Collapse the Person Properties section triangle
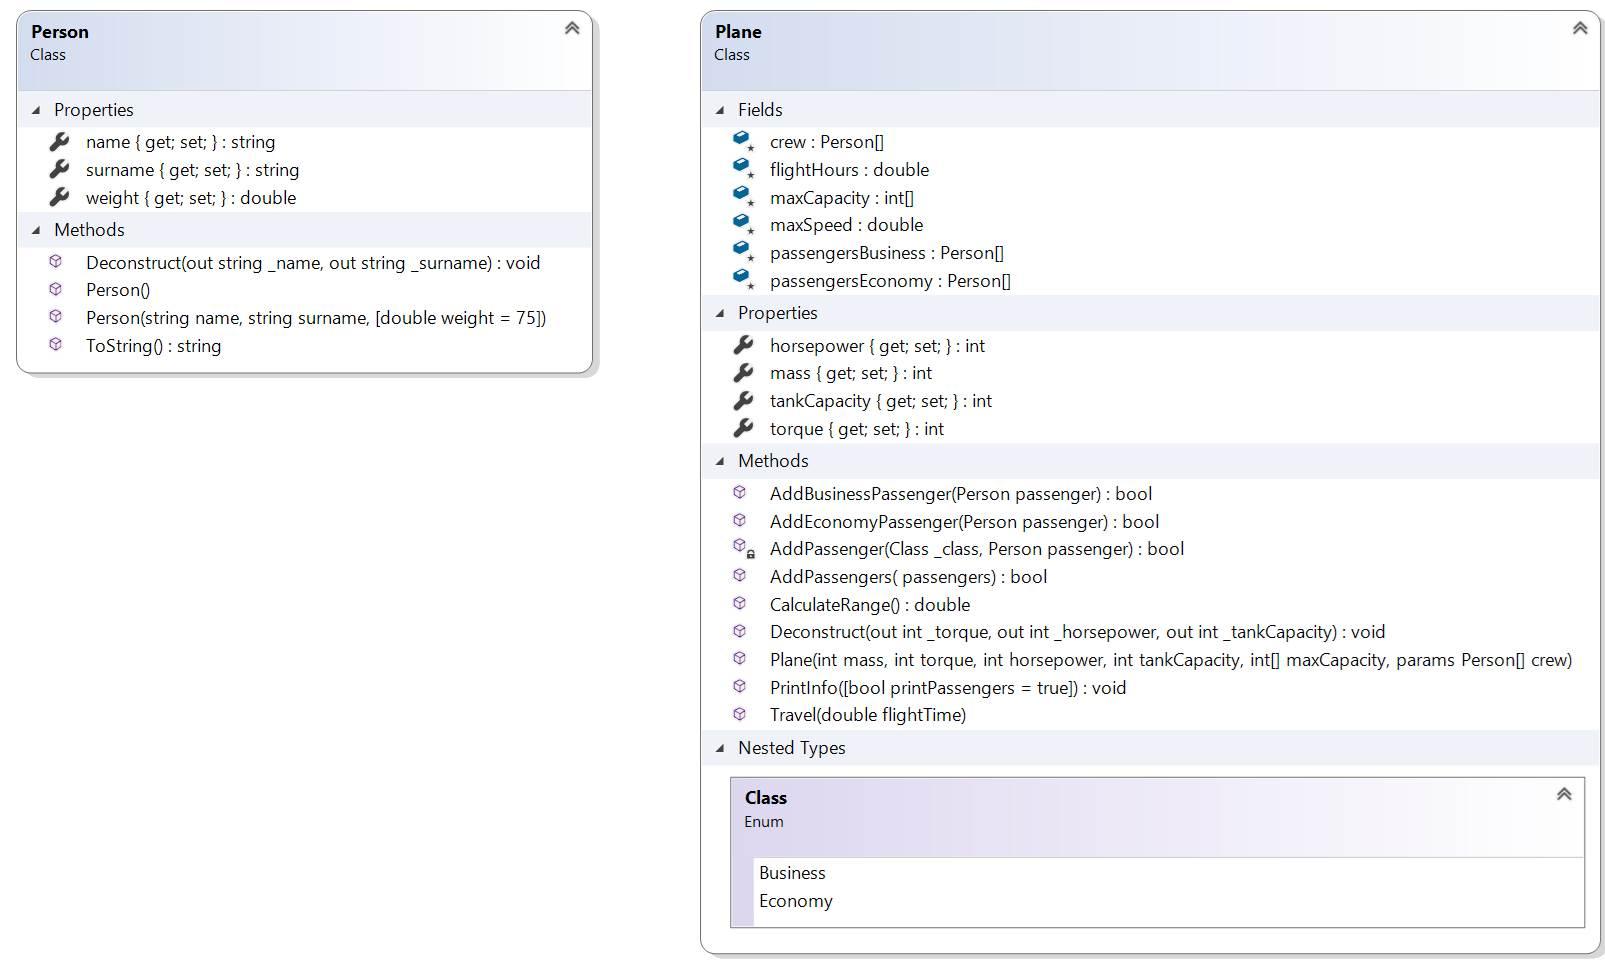This screenshot has height=961, width=1605. point(36,110)
